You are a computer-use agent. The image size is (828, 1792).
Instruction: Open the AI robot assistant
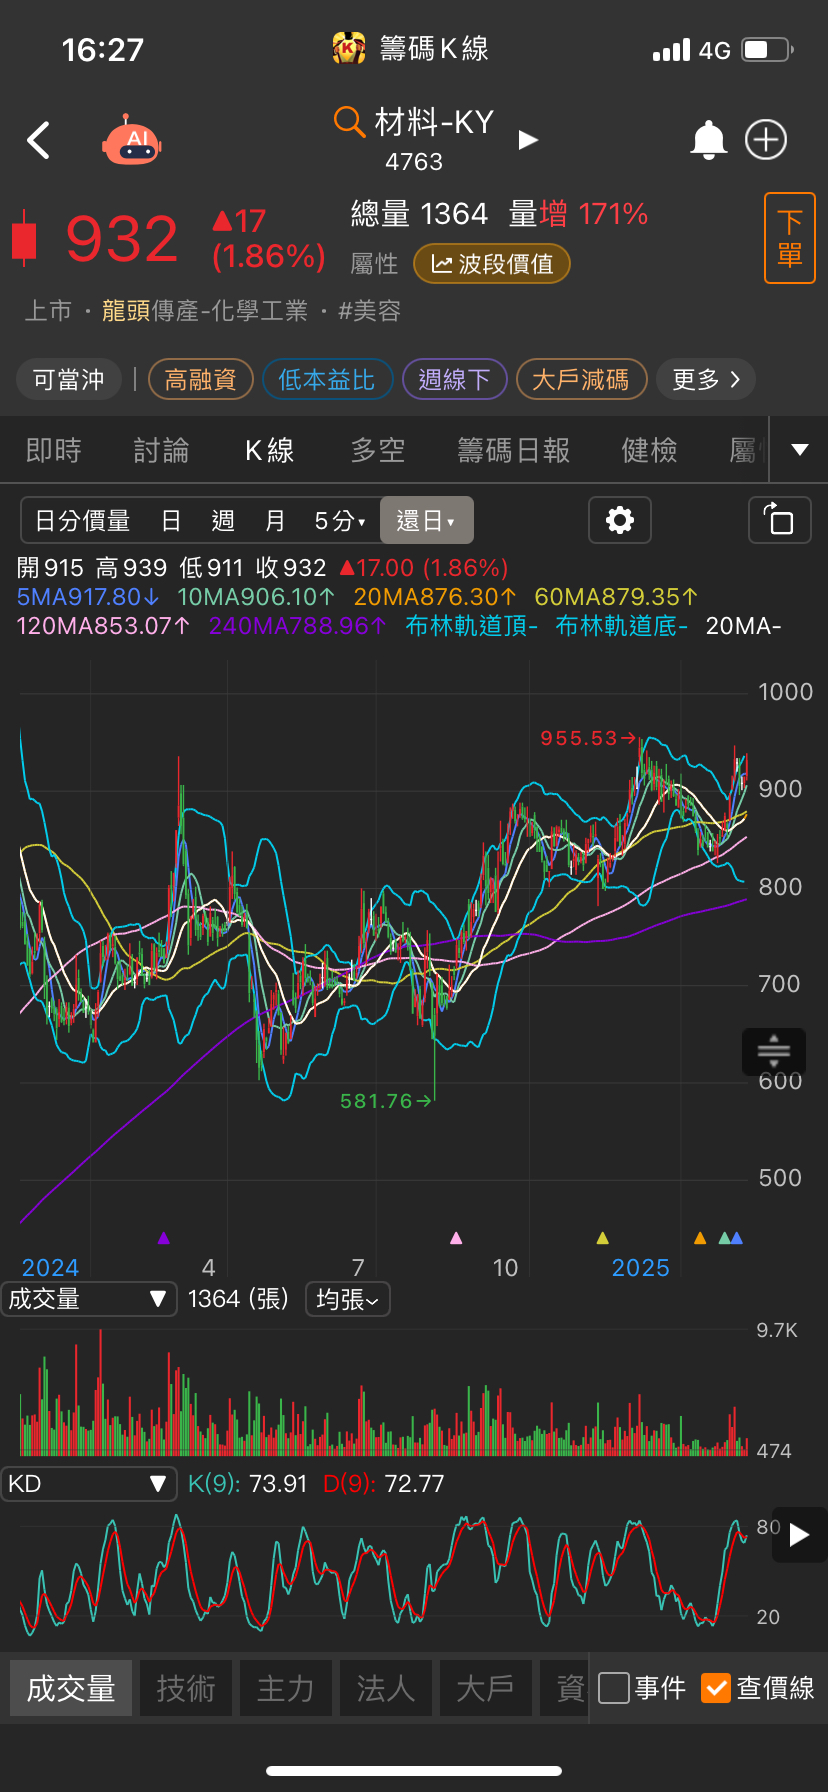pyautogui.click(x=132, y=141)
